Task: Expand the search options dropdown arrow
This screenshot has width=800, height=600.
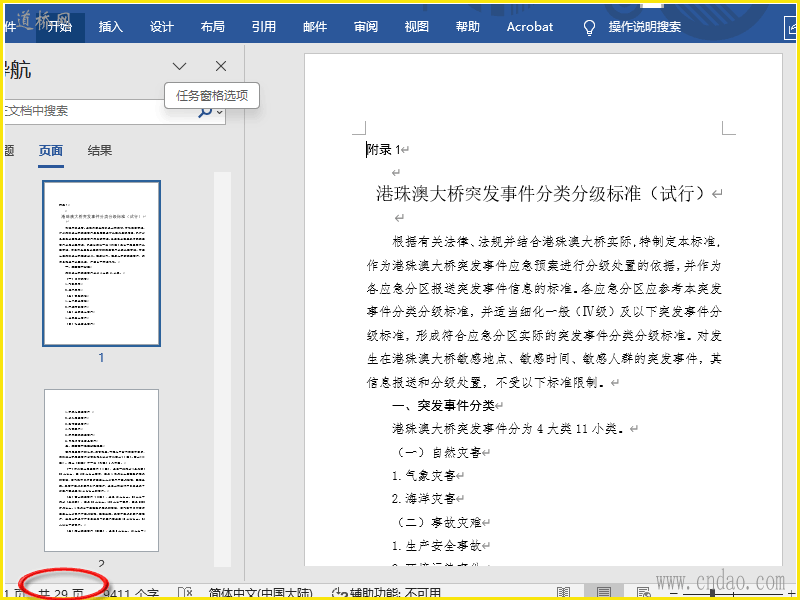Action: 220,112
